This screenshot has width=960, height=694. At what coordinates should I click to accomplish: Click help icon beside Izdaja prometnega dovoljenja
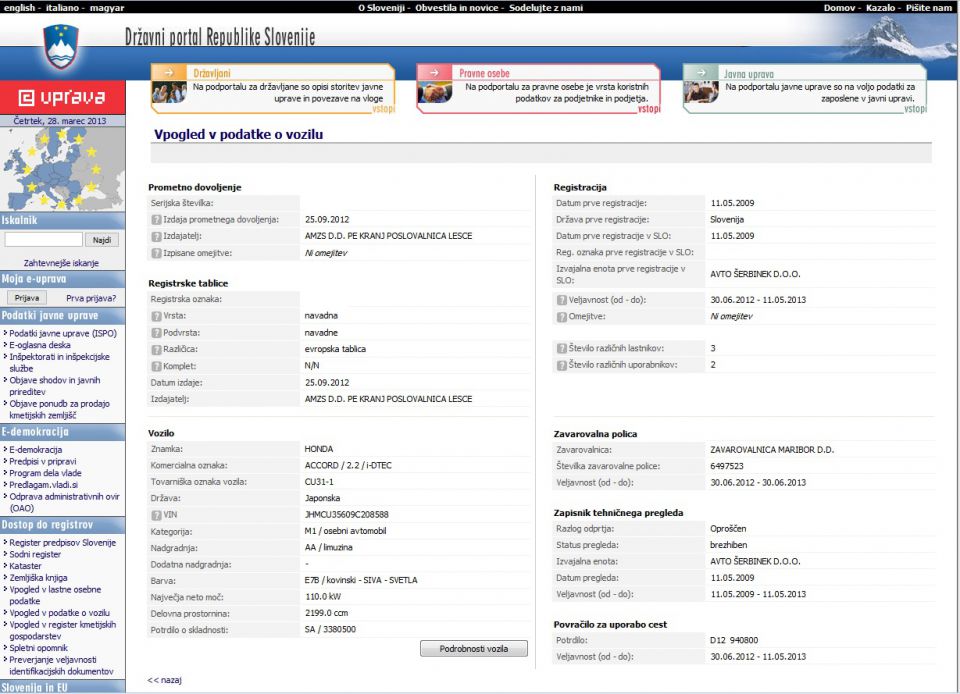156,220
